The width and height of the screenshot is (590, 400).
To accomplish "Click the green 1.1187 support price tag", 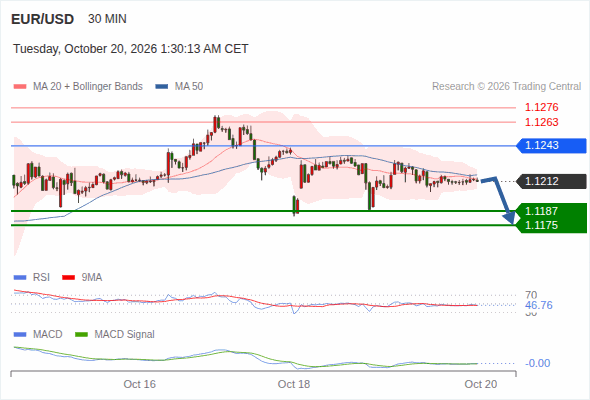I will click(551, 211).
